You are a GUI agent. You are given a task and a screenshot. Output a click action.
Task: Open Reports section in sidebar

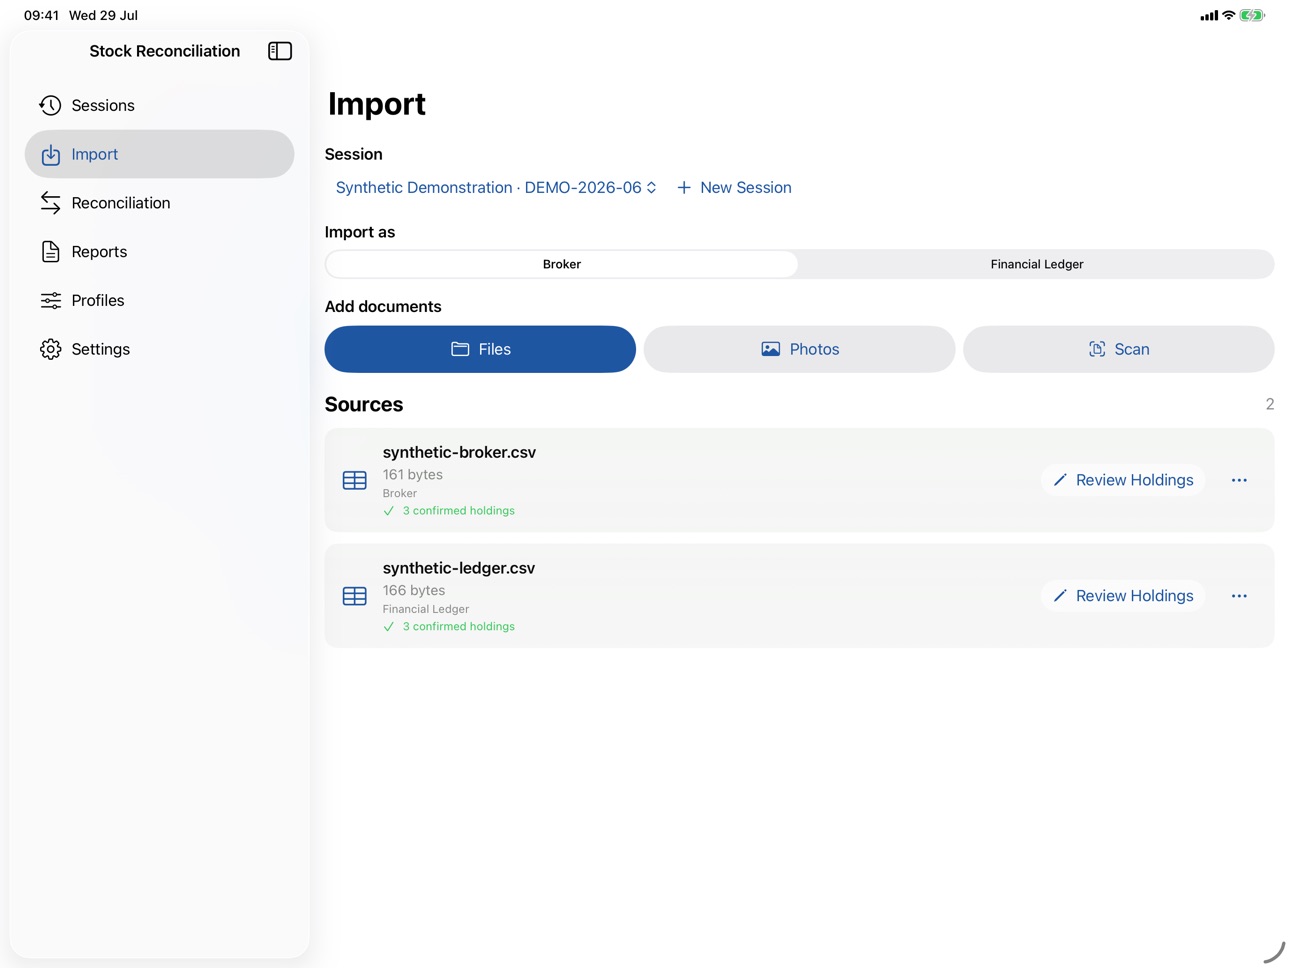pos(159,251)
